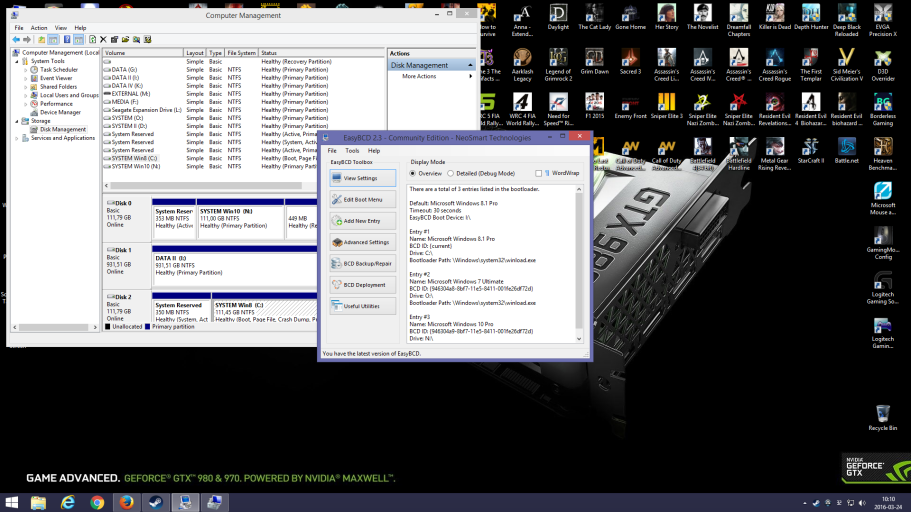Open File Explorer from the taskbar
This screenshot has height=512, width=911.
(38, 502)
